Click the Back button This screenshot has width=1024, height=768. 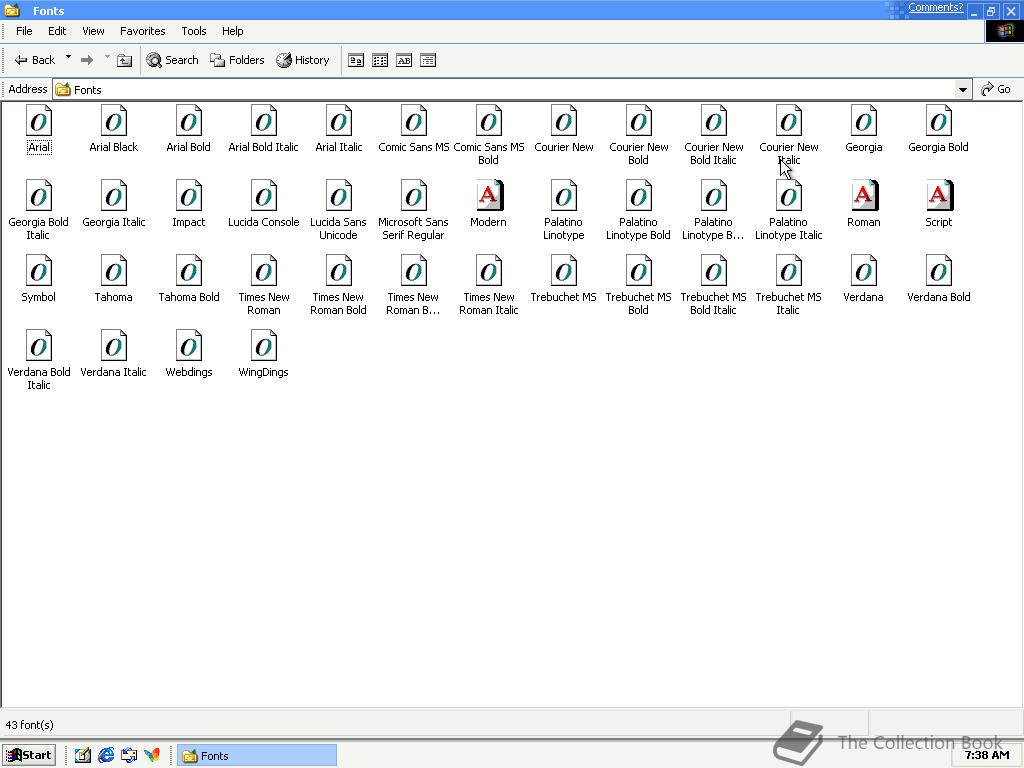coord(35,60)
